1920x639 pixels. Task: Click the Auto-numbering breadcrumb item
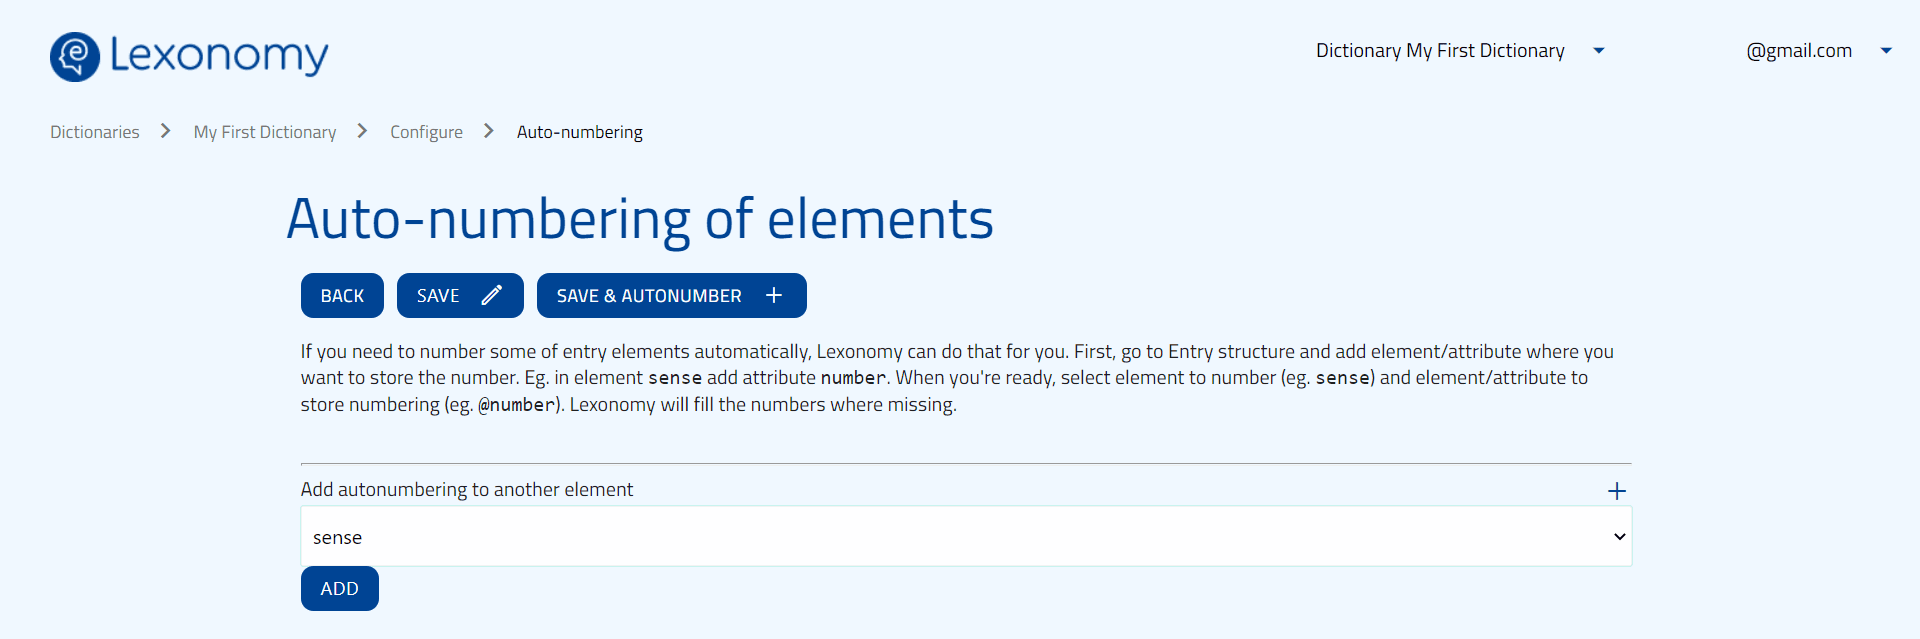coord(580,132)
